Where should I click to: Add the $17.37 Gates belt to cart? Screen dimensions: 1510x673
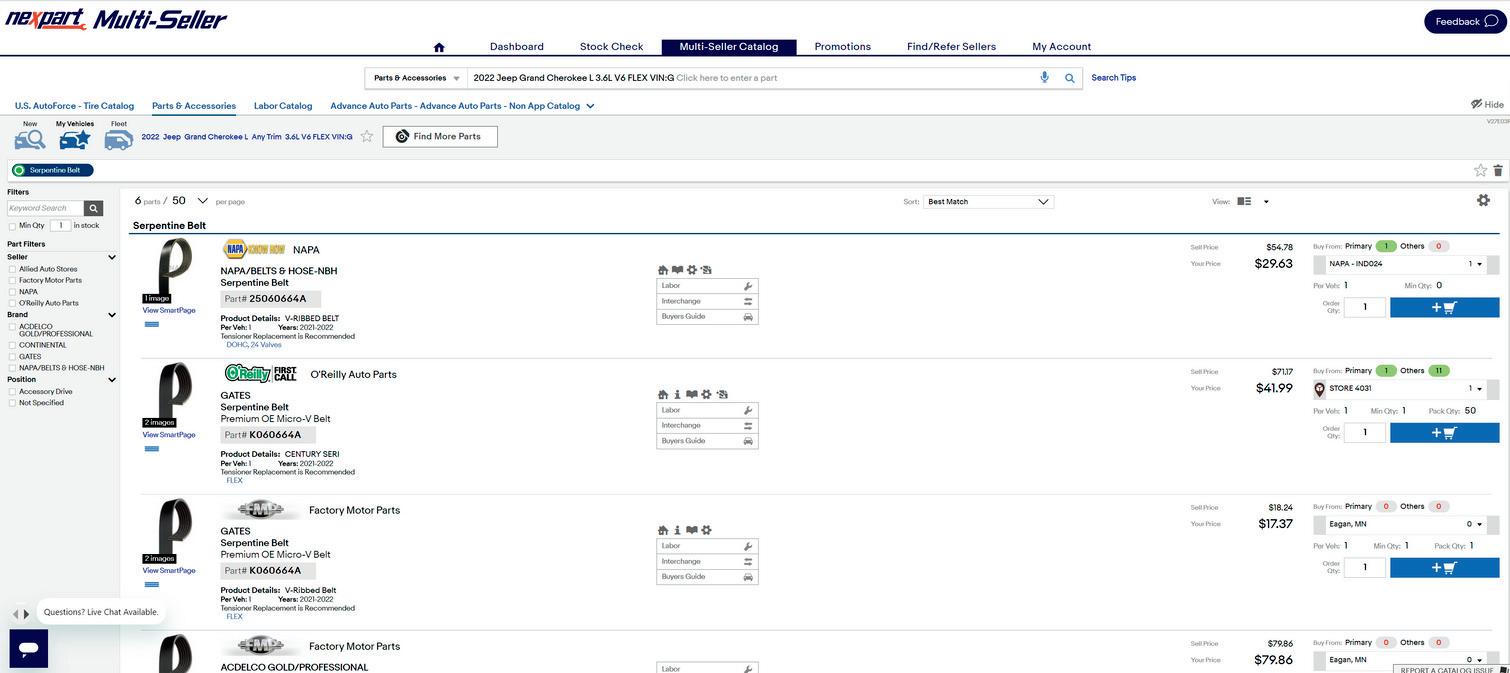(x=1444, y=567)
